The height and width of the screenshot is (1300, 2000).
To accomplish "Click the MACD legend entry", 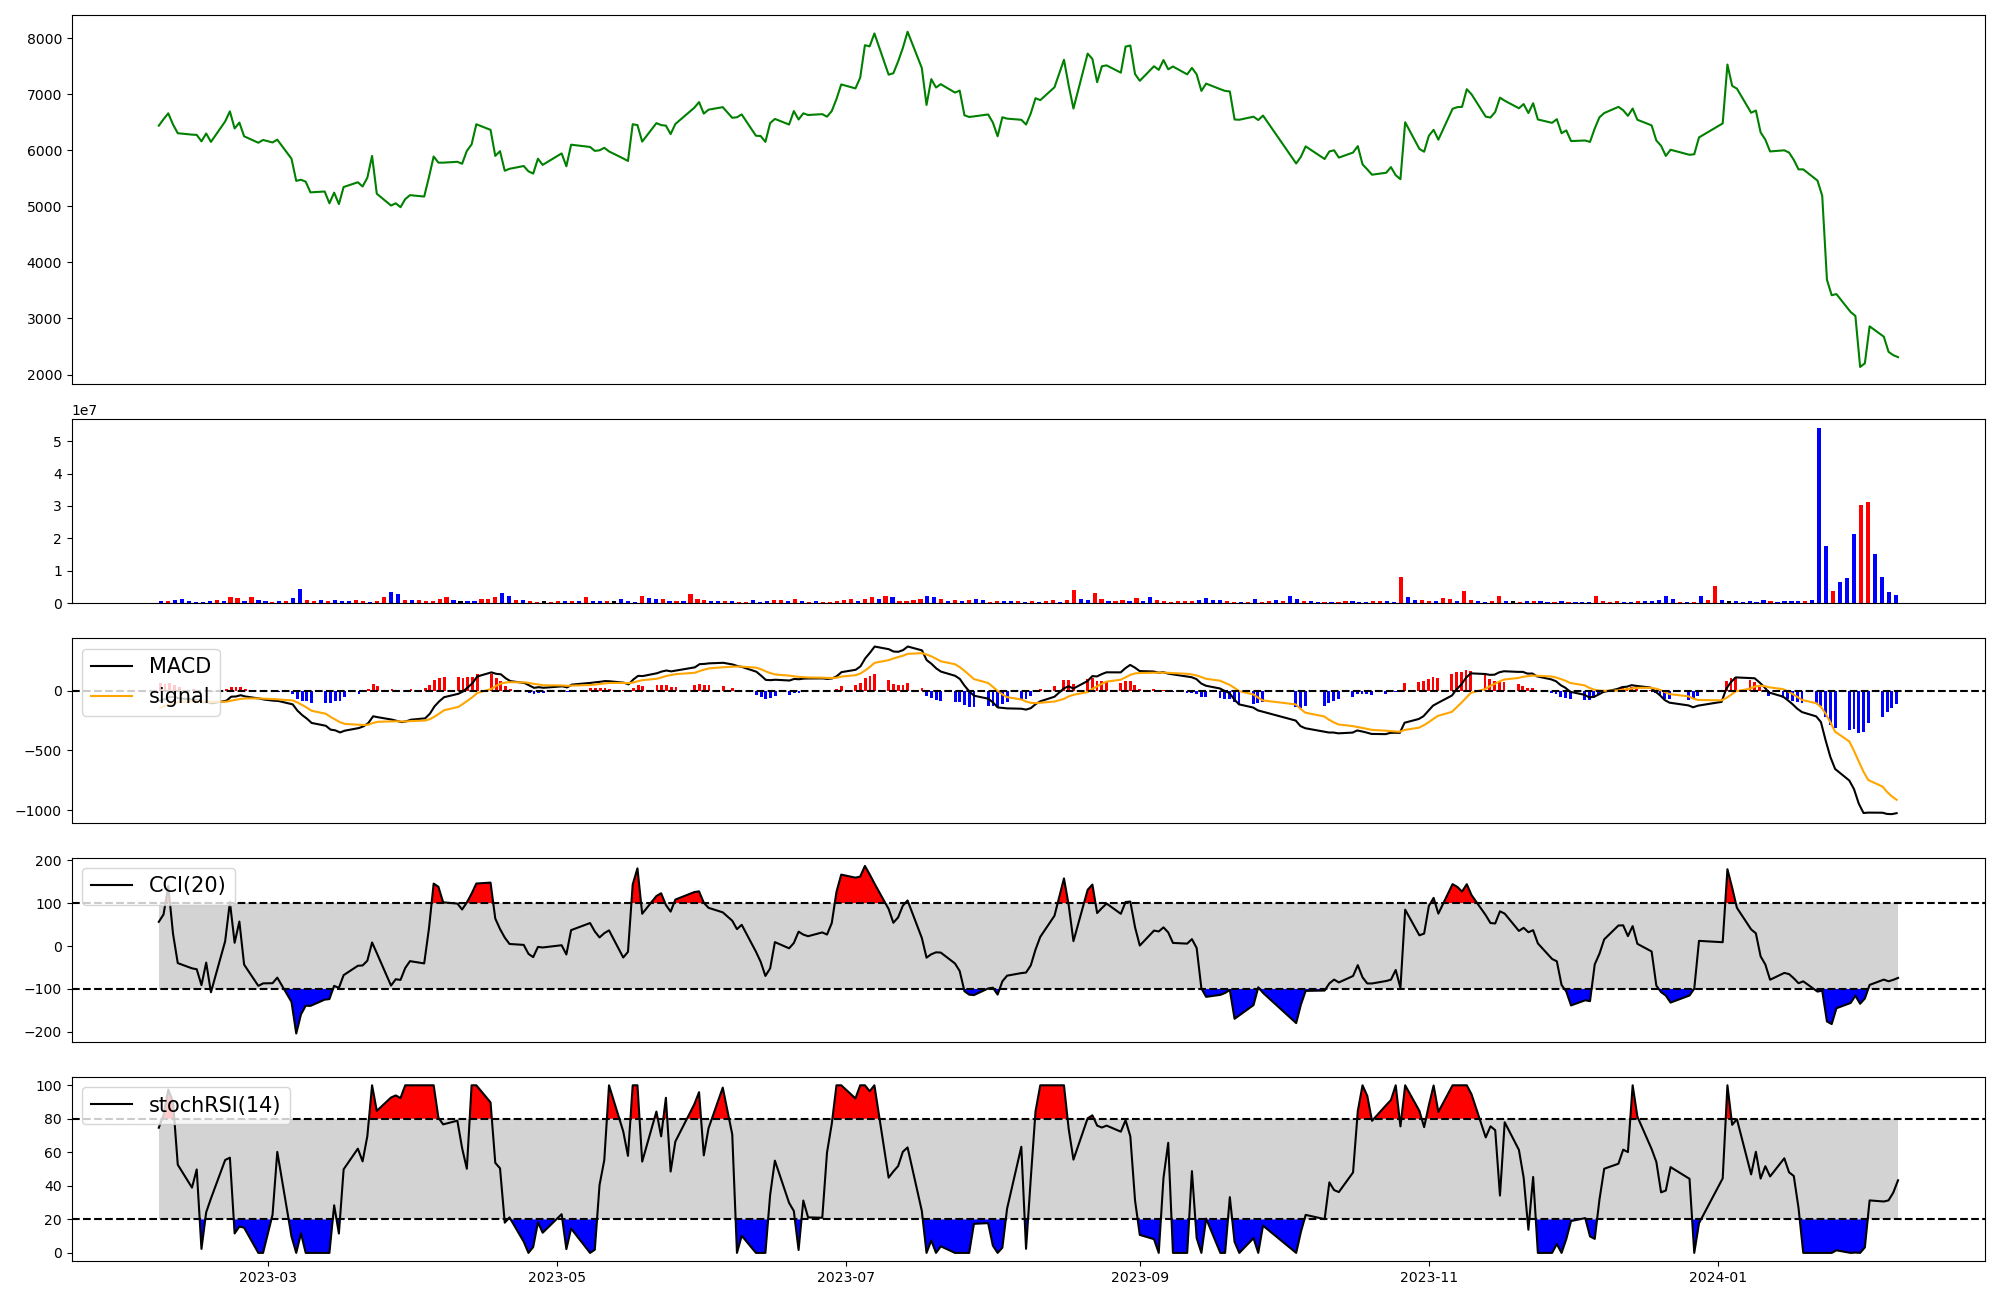I will click(x=179, y=666).
